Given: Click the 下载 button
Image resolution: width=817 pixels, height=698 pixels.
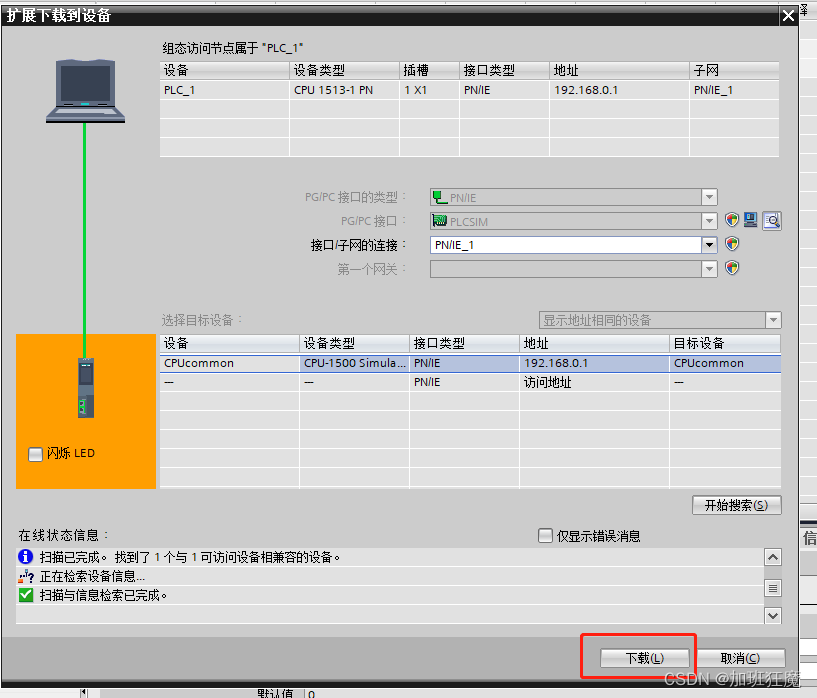Looking at the screenshot, I should click(645, 658).
